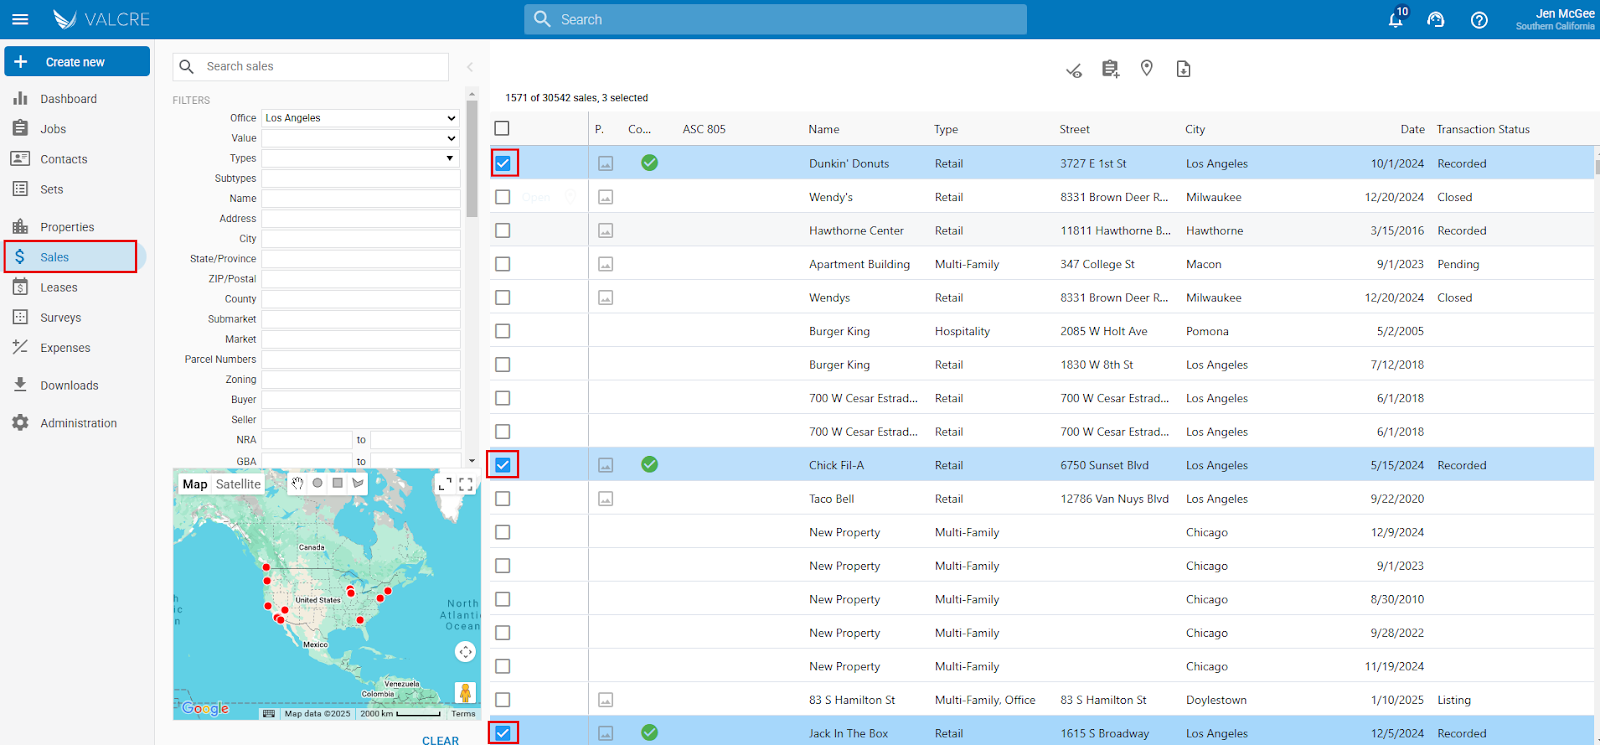This screenshot has width=1600, height=745.
Task: Click the City filter input field
Action: pos(360,239)
